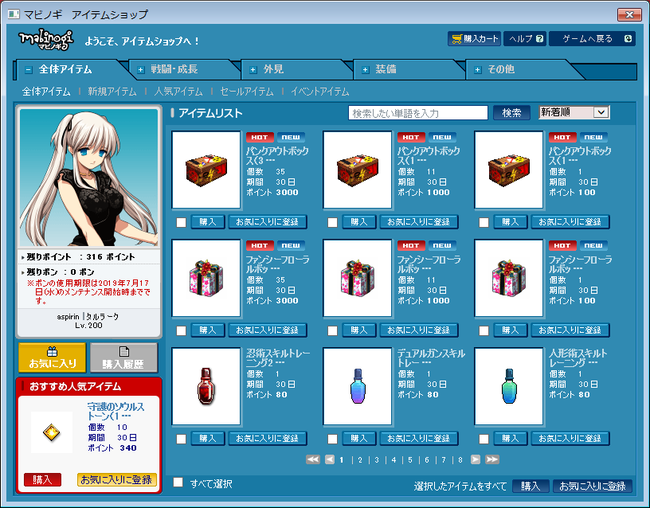Open the 新着順 sort dropdown
Viewport: 650px width, 508px height.
tap(574, 112)
